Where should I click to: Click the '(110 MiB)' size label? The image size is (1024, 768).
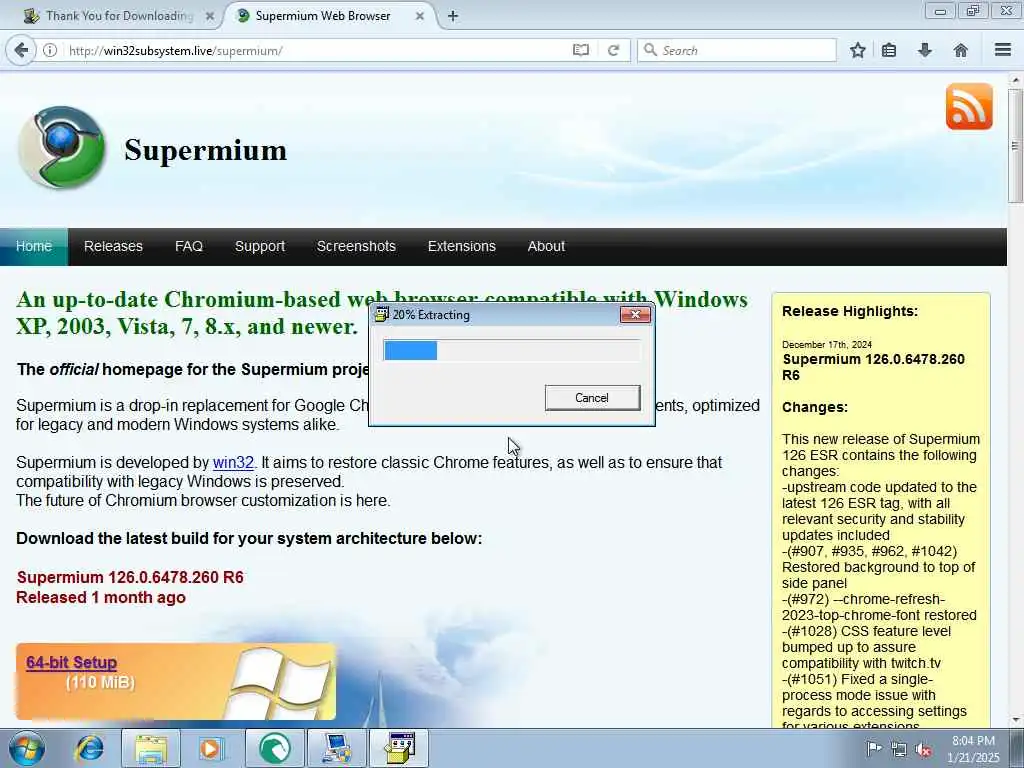(x=100, y=682)
